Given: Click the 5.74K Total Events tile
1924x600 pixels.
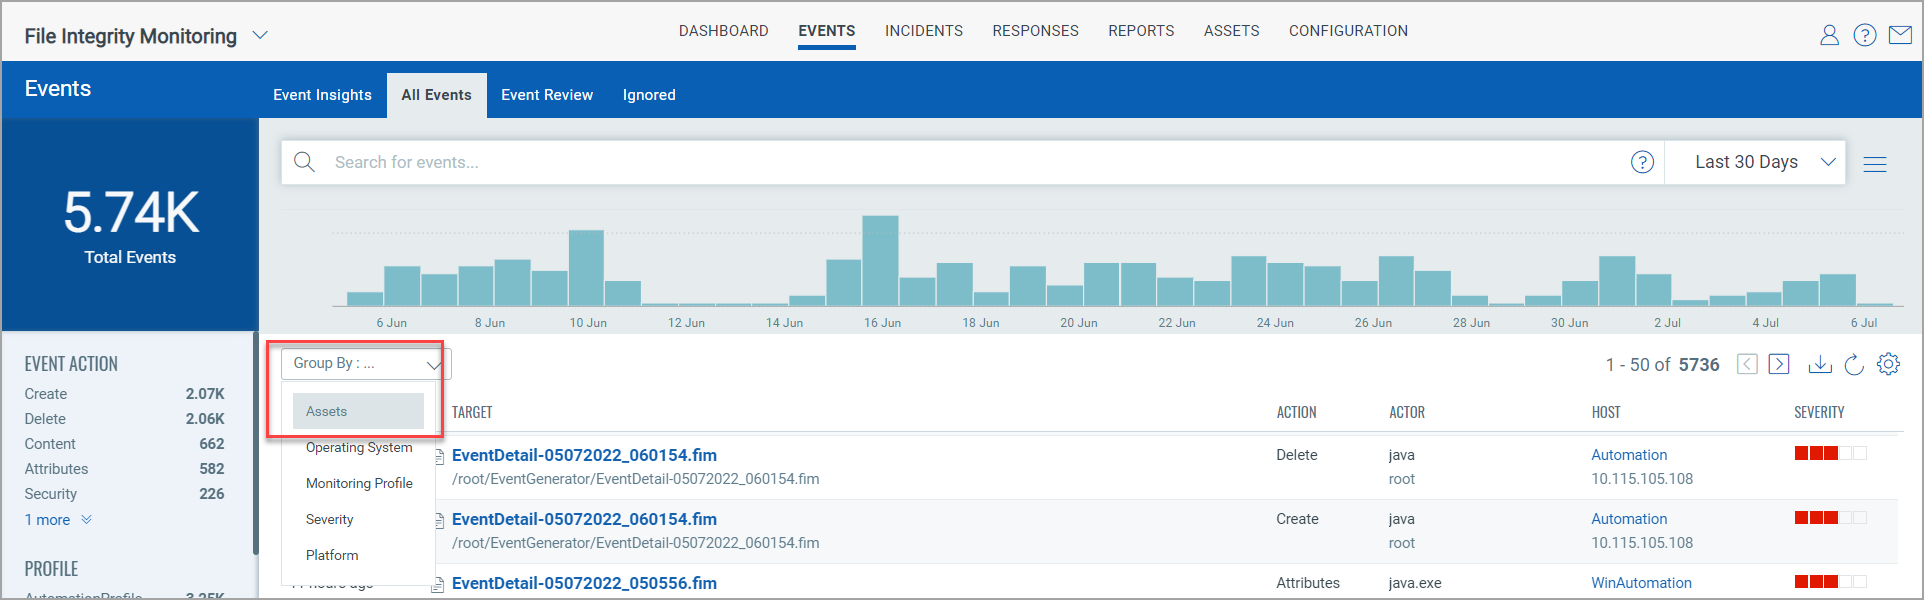Looking at the screenshot, I should (x=131, y=225).
